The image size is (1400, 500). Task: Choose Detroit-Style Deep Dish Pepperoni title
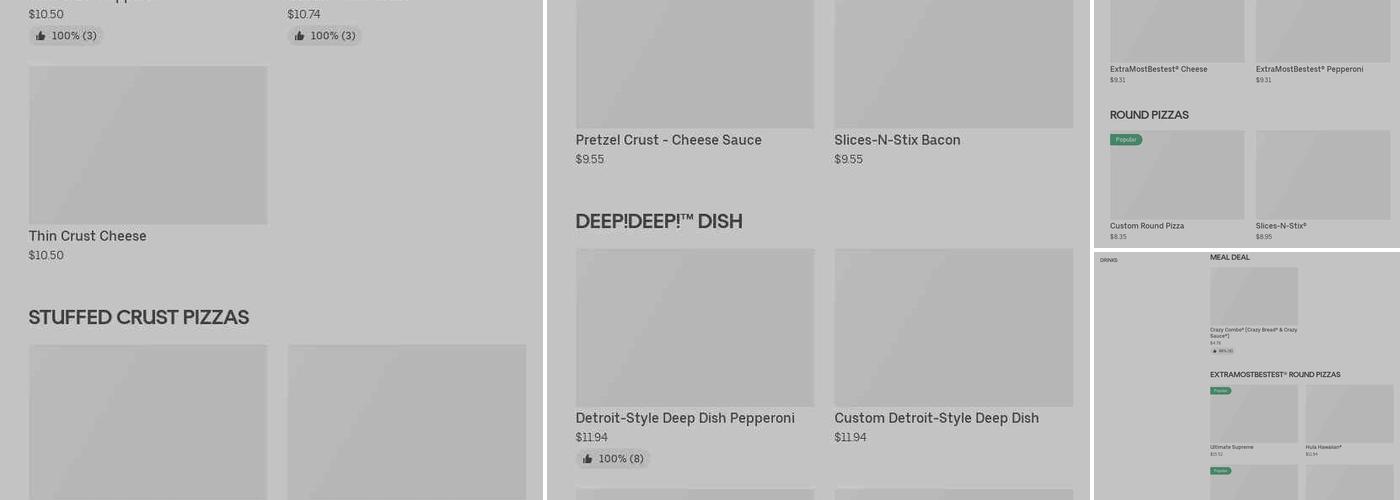684,418
